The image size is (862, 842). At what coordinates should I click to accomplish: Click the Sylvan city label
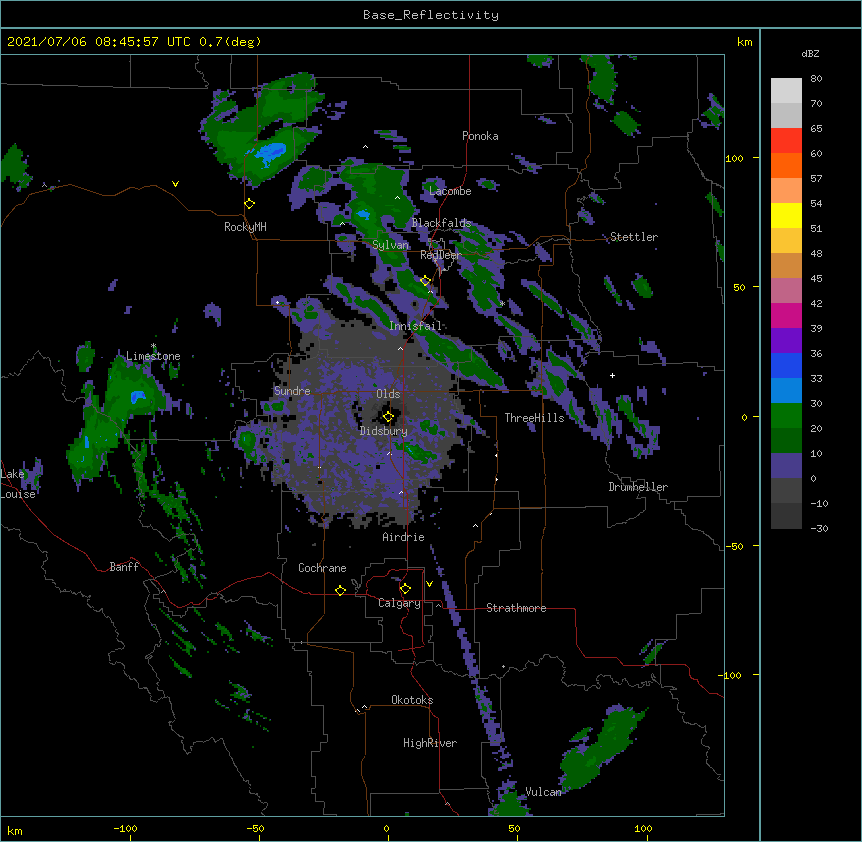coord(390,245)
